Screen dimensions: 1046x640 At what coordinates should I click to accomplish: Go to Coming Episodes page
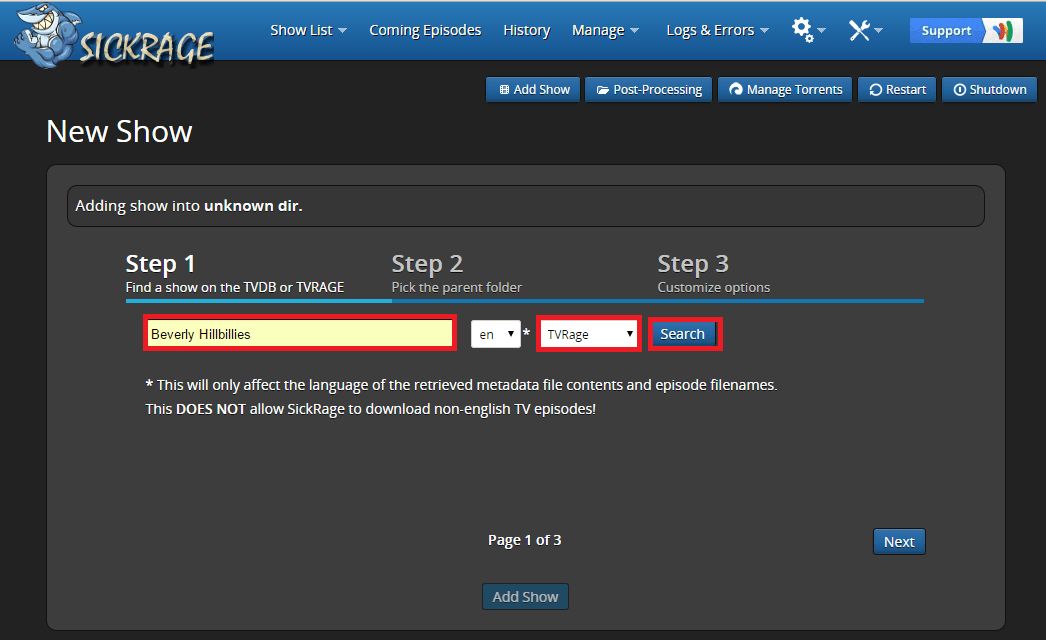click(425, 30)
